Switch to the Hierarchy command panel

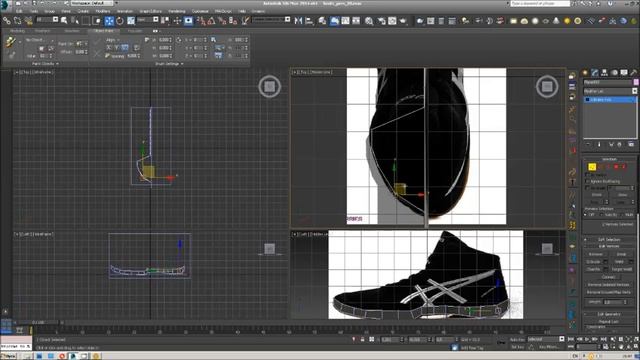[x=604, y=73]
